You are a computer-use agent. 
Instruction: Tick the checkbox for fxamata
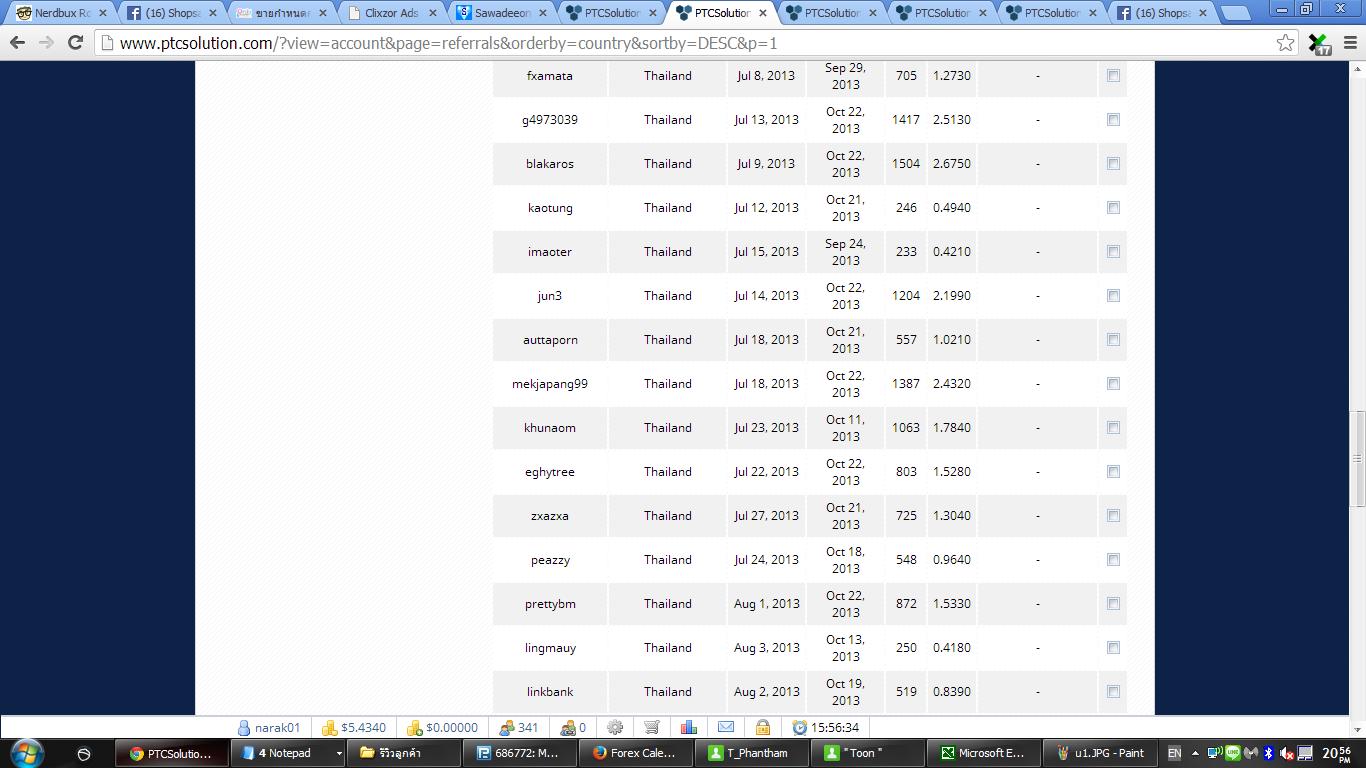(x=1113, y=76)
